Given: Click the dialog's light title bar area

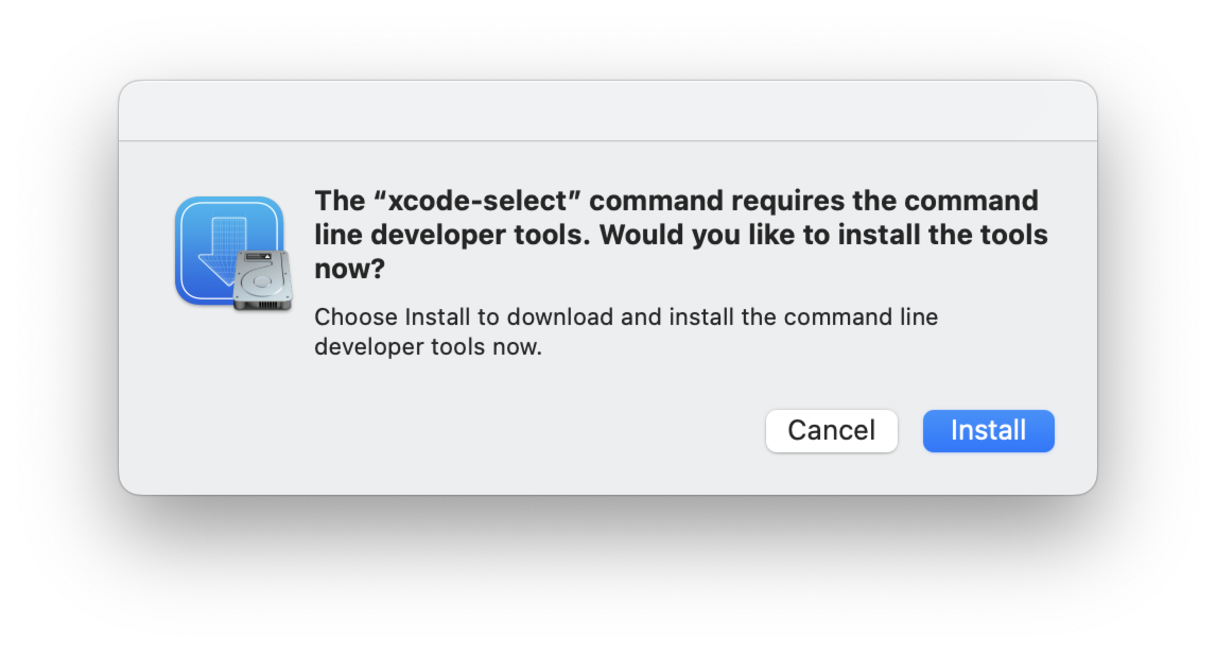Looking at the screenshot, I should coord(607,108).
